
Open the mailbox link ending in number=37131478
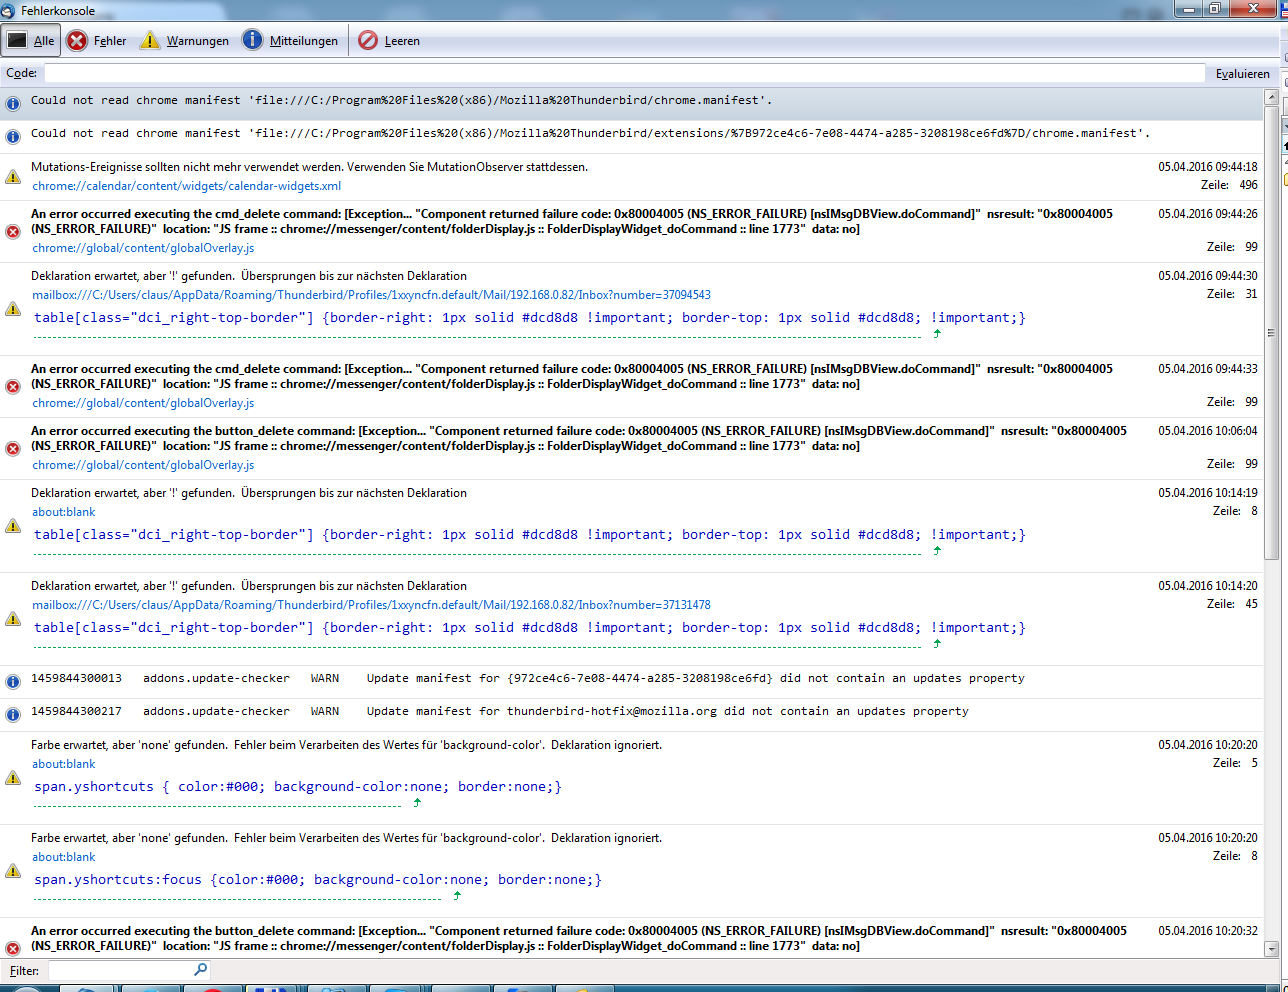371,605
